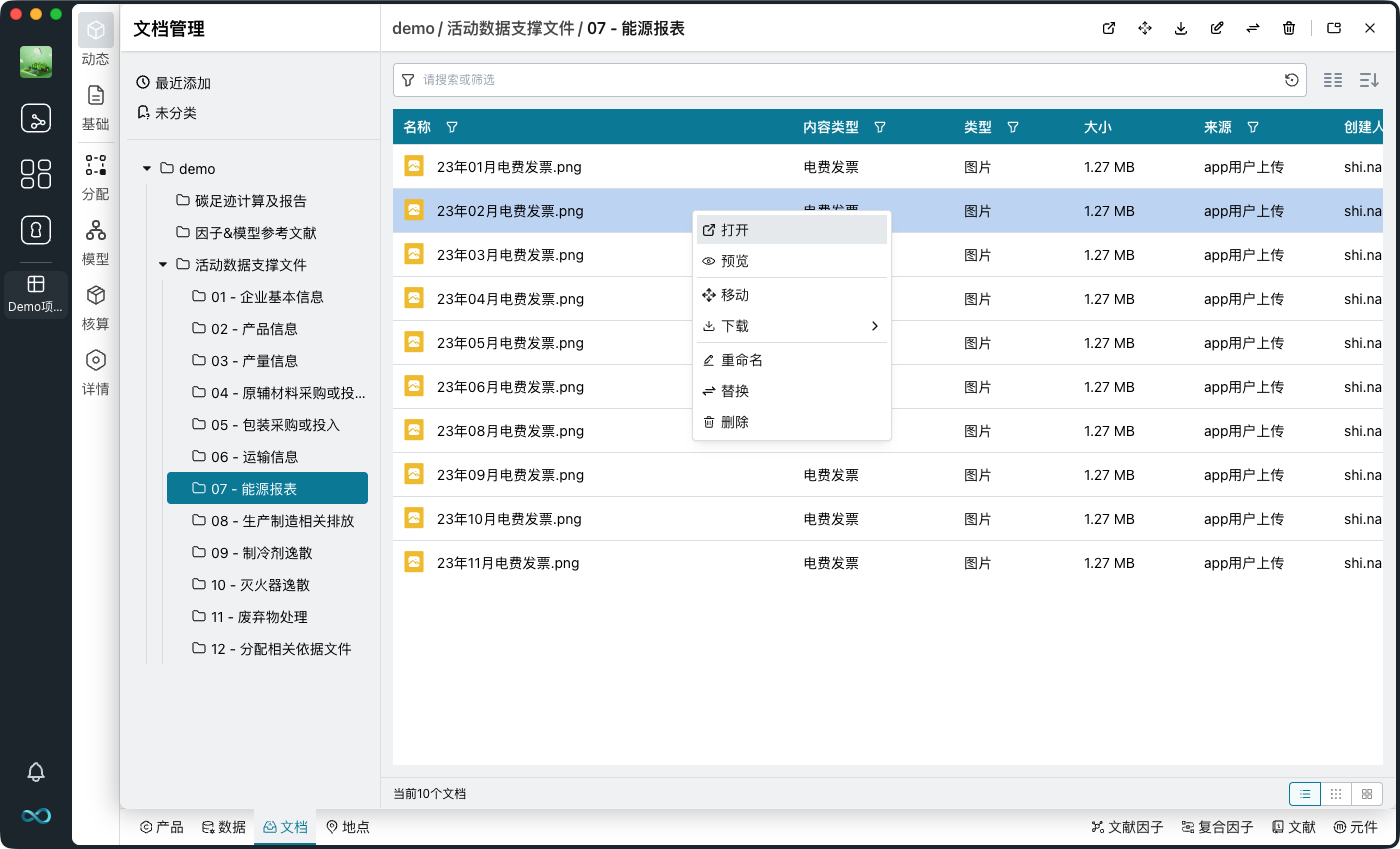1400x849 pixels.
Task: Toggle the filter on the 名称 column
Action: coord(452,127)
